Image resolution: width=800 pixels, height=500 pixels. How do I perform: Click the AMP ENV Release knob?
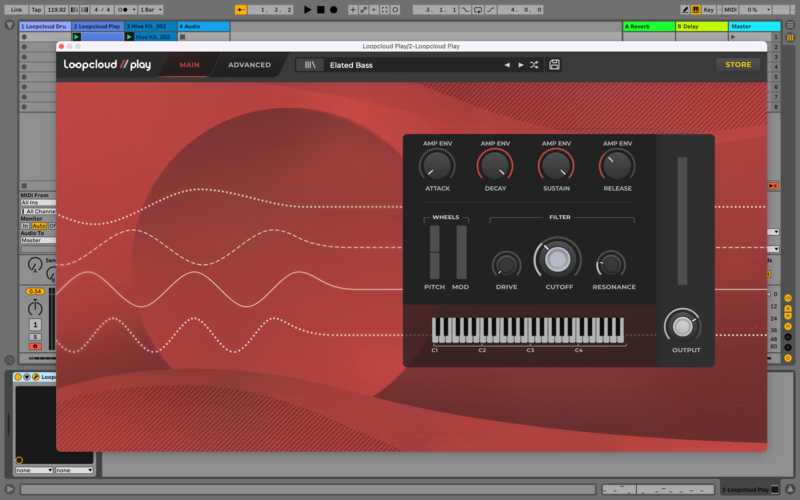(x=617, y=166)
